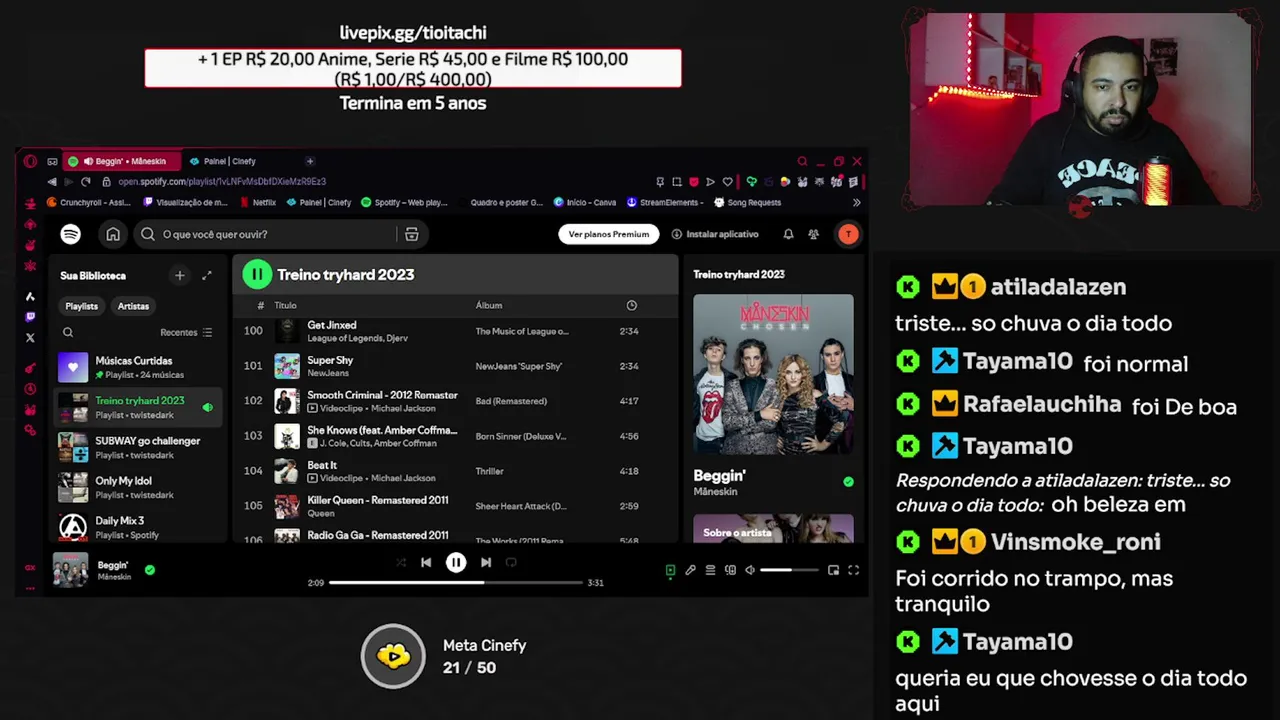
Task: Click Ver planos Premium button
Action: (x=608, y=234)
